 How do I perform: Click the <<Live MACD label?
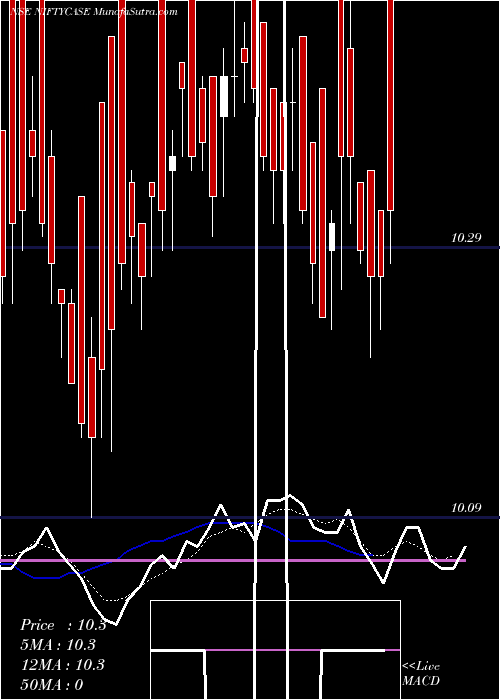click(x=421, y=674)
